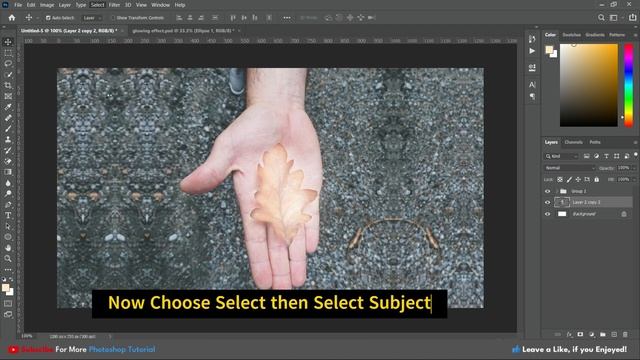640x360 pixels.
Task: Click the color picker gradient field
Action: (589, 85)
